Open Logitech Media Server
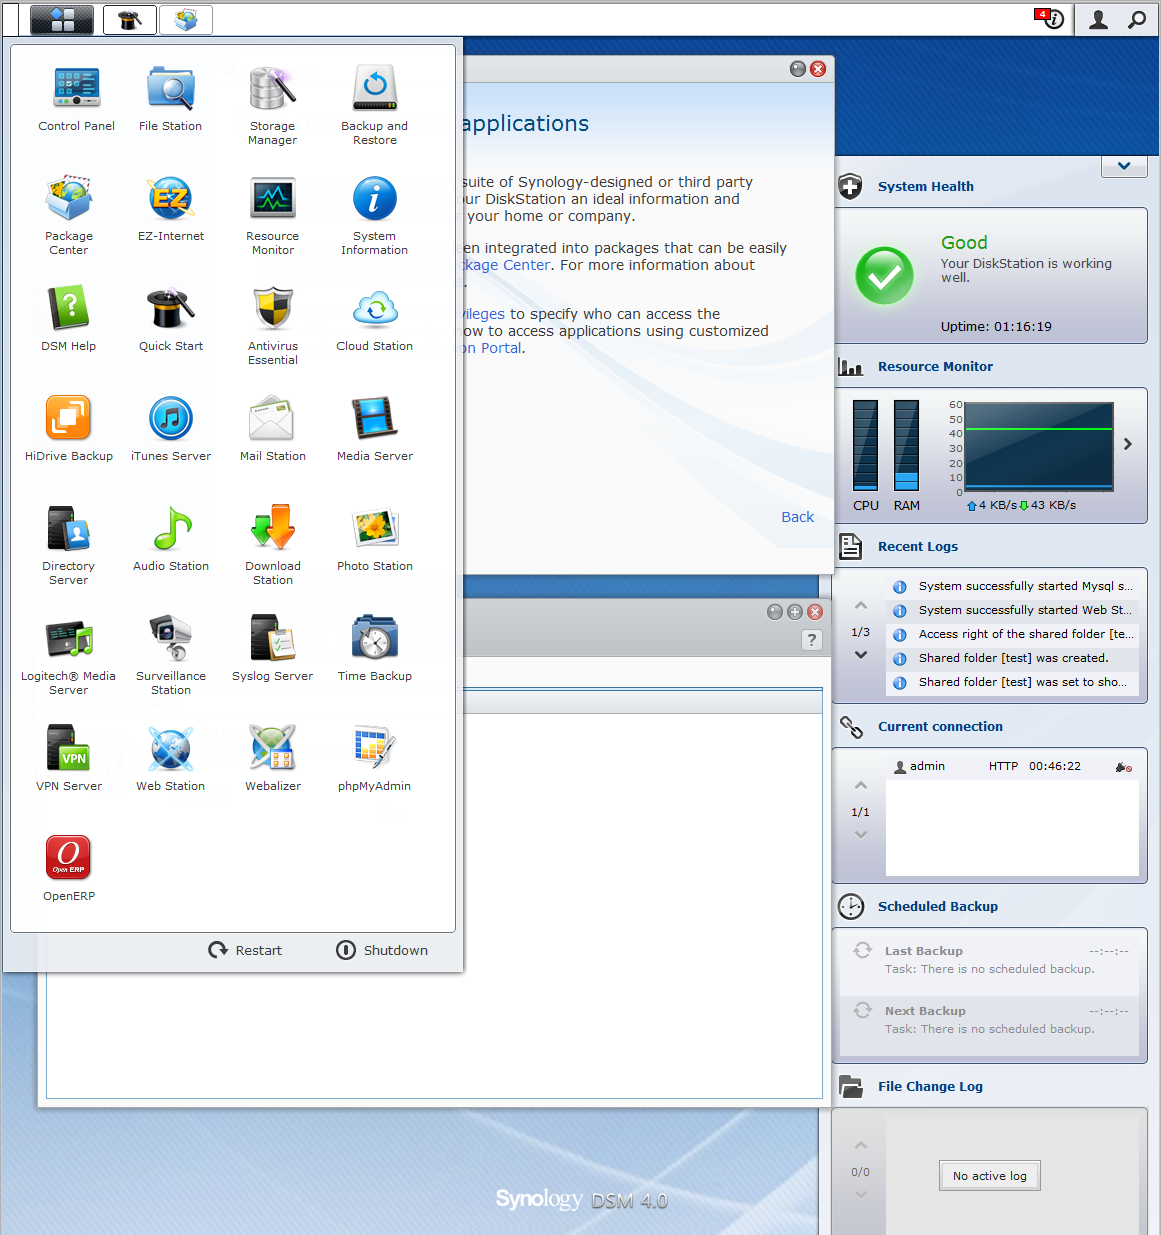This screenshot has width=1161, height=1235. tap(69, 655)
